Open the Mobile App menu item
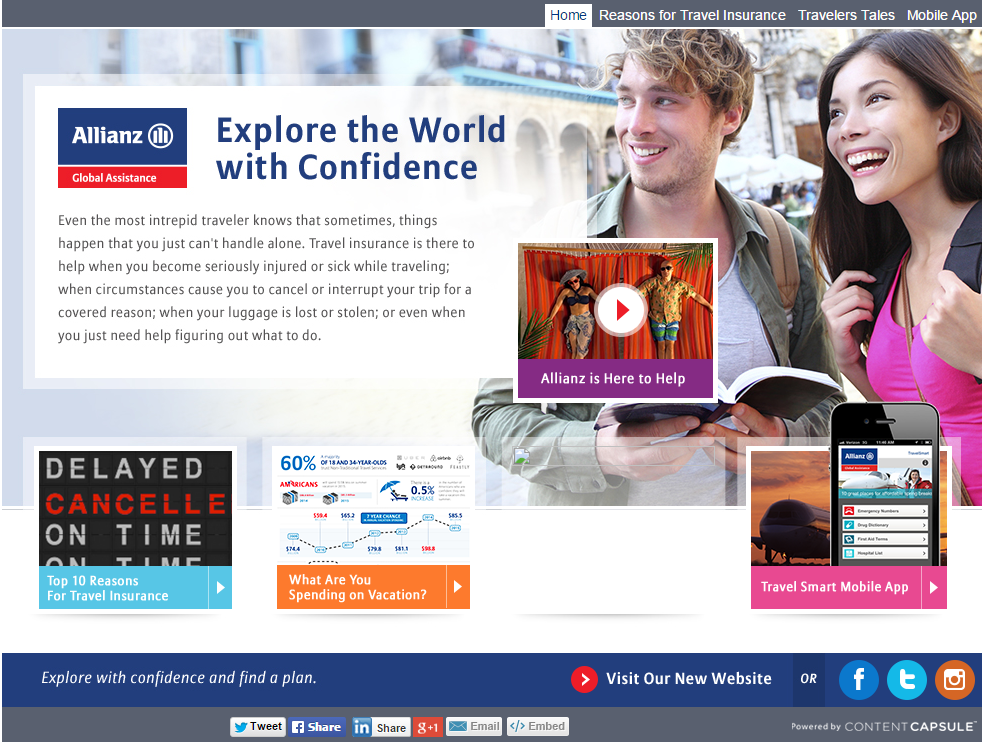The width and height of the screenshot is (984, 742). [941, 15]
